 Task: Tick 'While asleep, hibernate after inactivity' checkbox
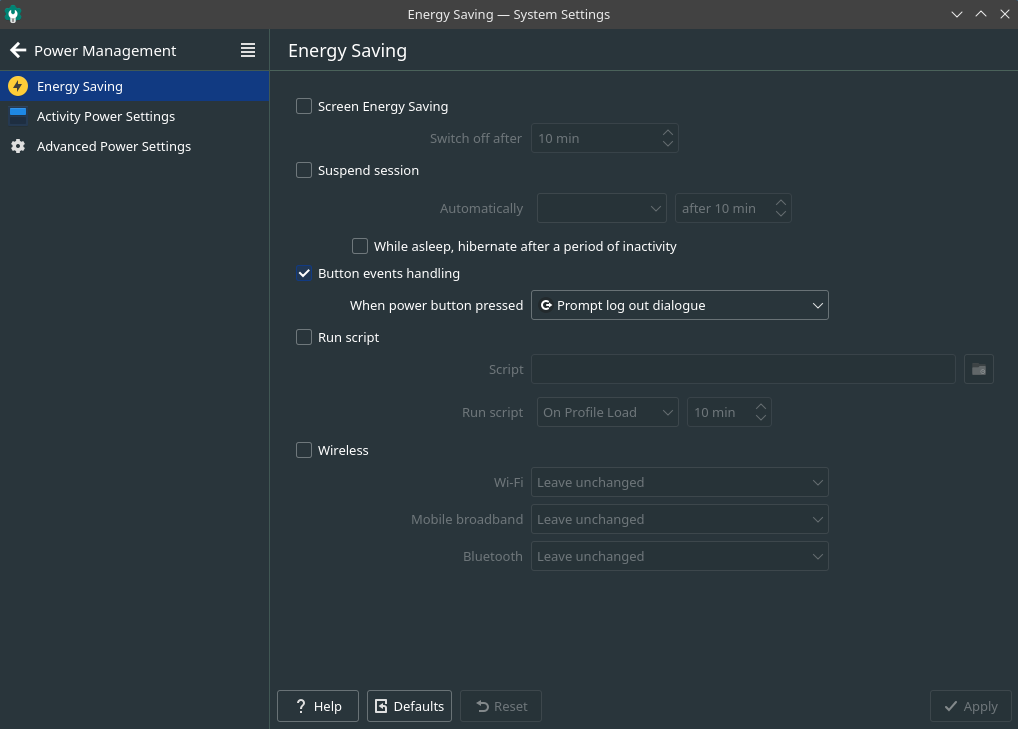pyautogui.click(x=360, y=246)
